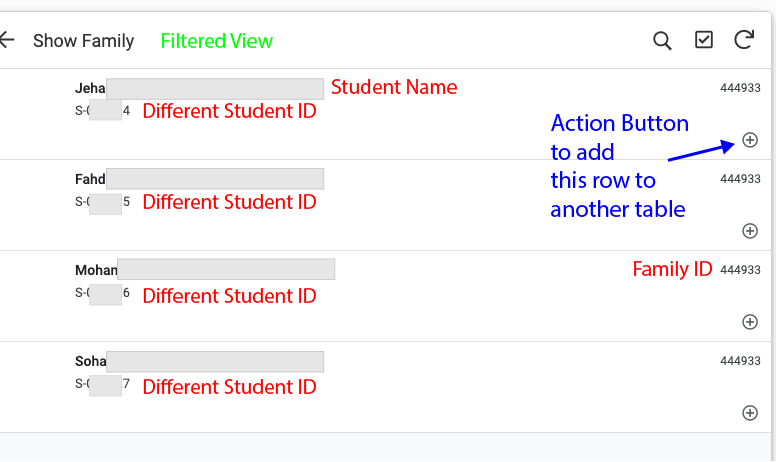Tap the plus action button for Mohan
This screenshot has height=462, width=777.
click(750, 322)
